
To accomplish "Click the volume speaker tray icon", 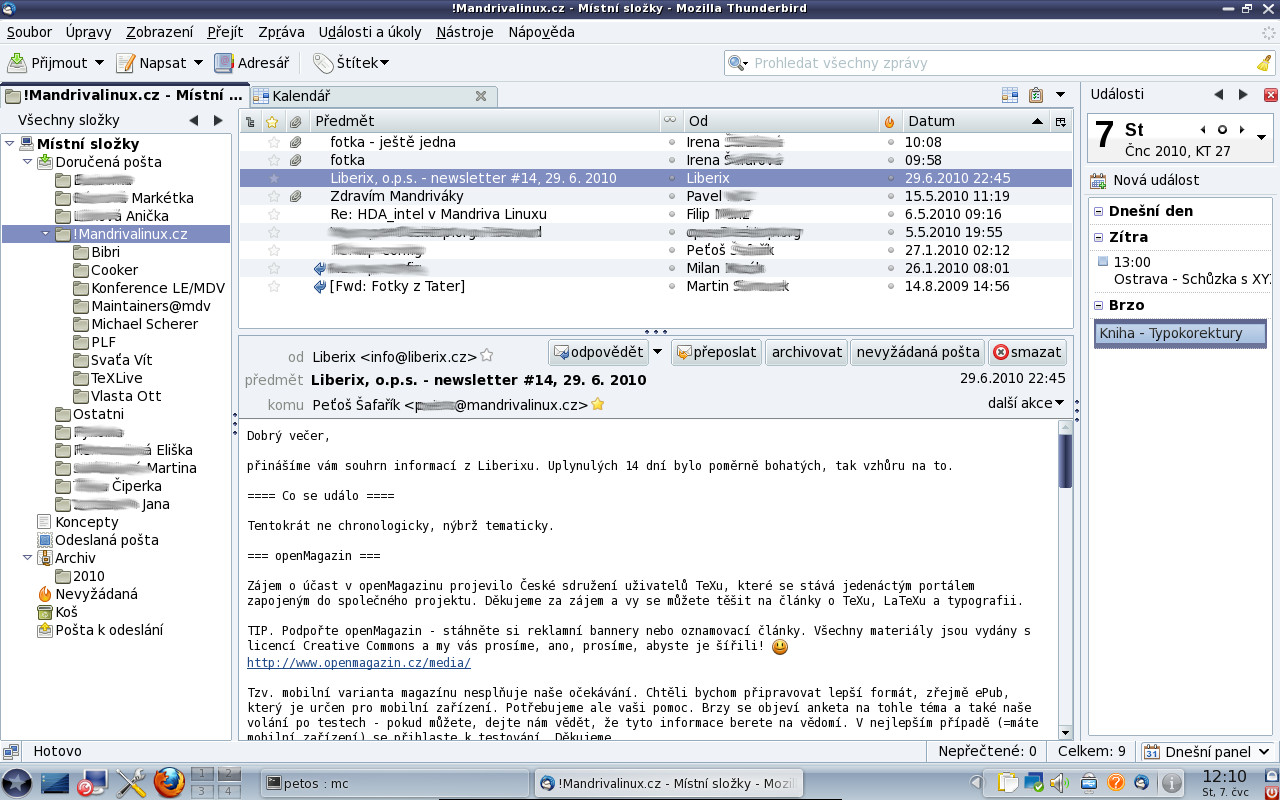I will pos(1059,783).
